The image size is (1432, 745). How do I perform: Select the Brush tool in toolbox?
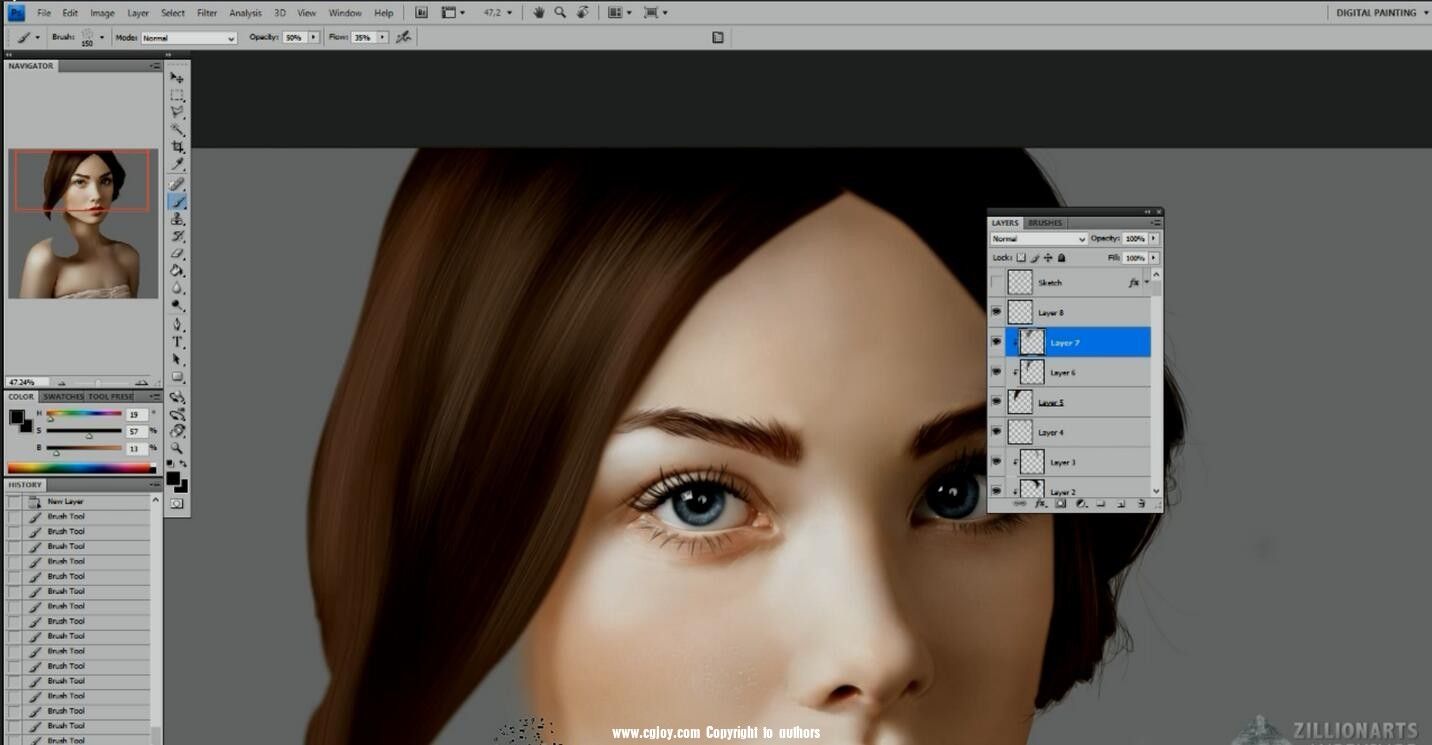pos(177,201)
